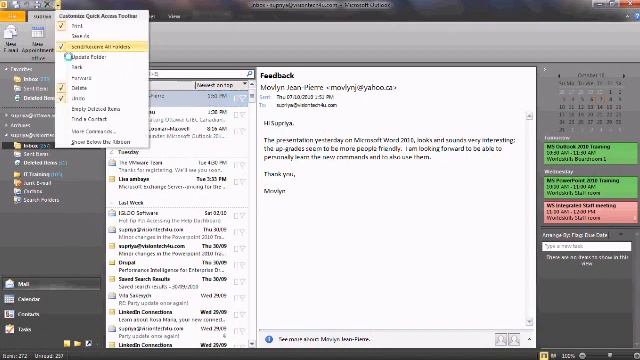
Task: Select Sent Items under Favorites
Action: pyautogui.click(x=36, y=89)
